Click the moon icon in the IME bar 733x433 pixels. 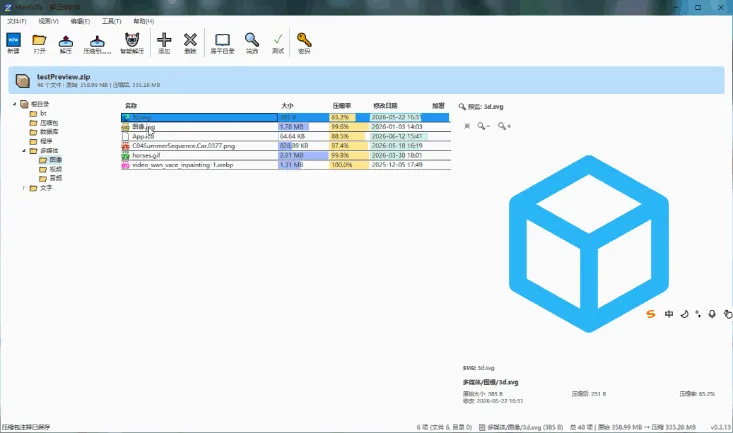tap(684, 314)
